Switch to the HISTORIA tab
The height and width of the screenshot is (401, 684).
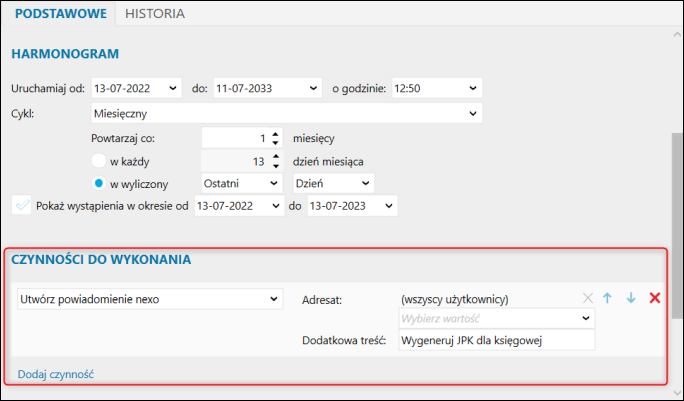(x=155, y=14)
